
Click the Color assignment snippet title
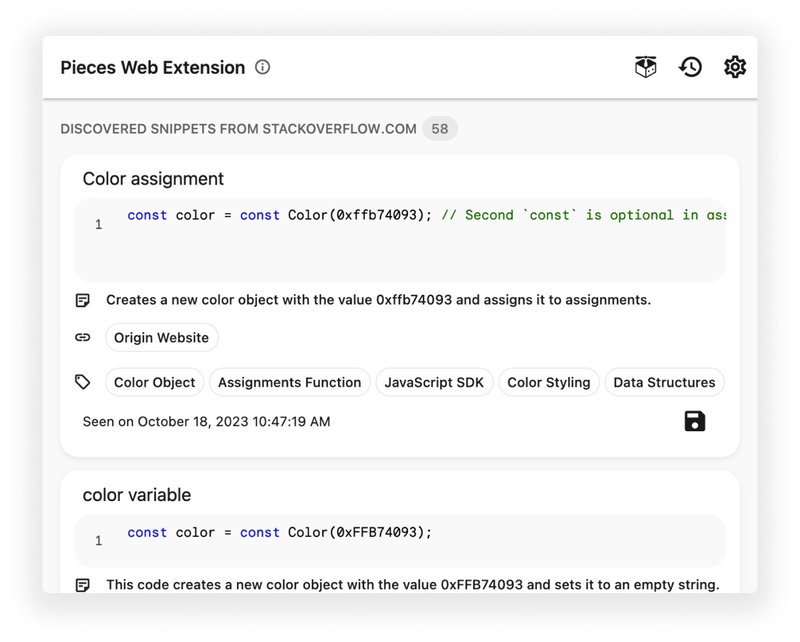coord(152,179)
